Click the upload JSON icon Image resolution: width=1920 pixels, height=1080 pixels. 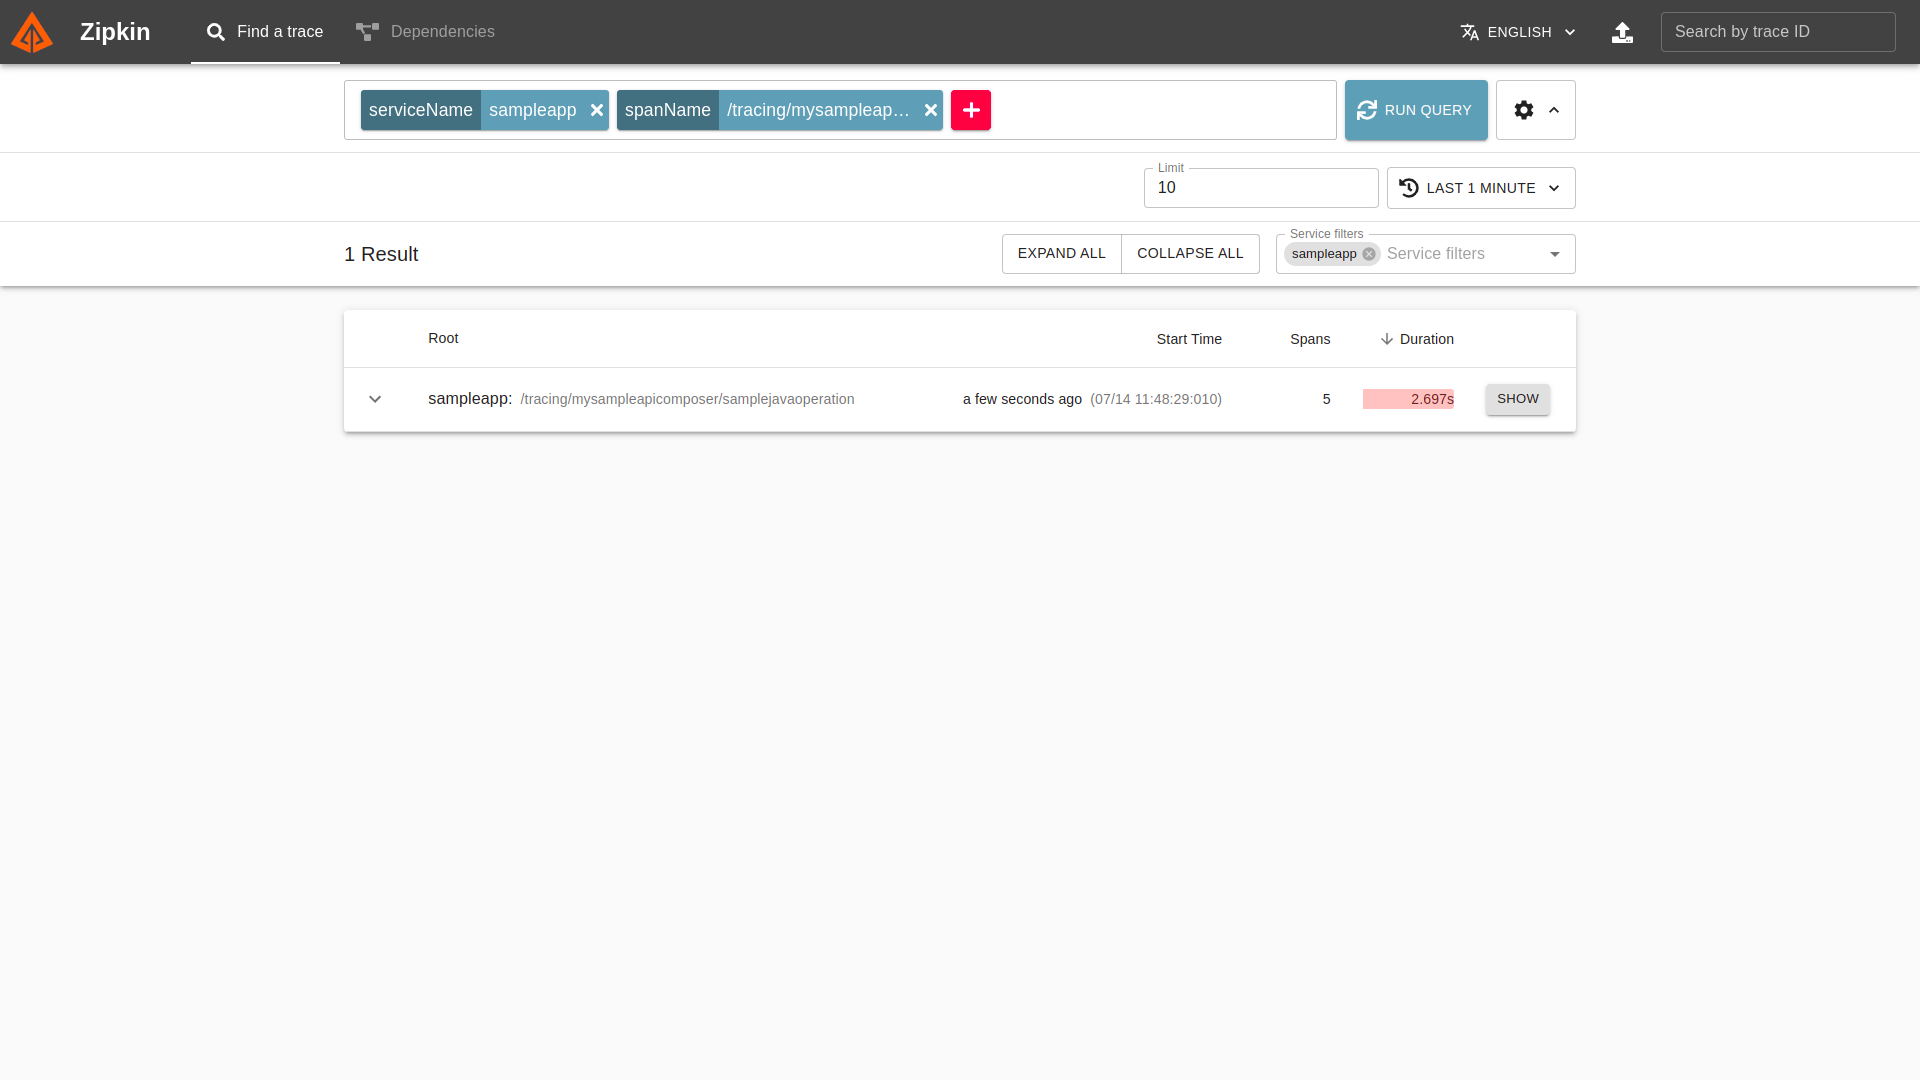tap(1622, 32)
